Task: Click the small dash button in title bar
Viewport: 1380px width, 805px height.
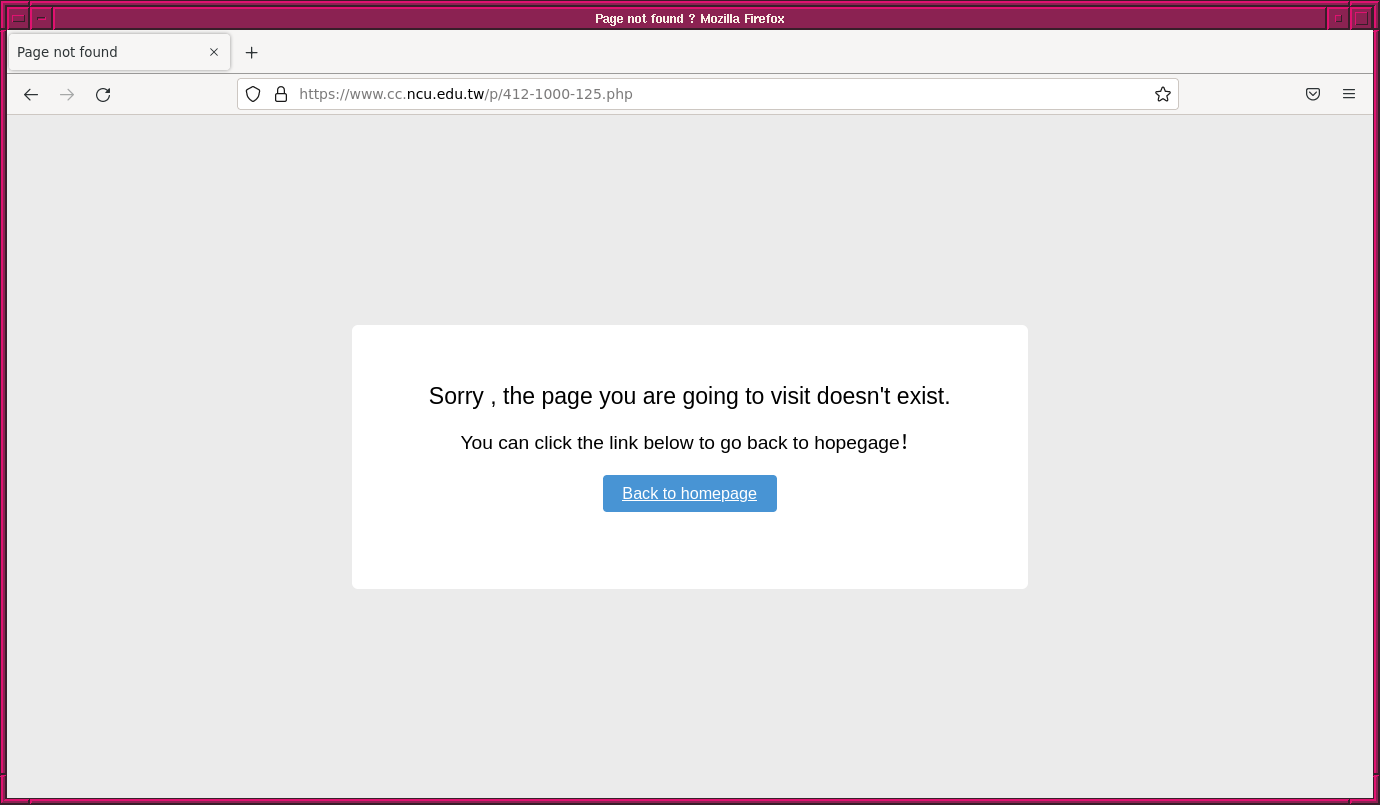Action: [41, 18]
